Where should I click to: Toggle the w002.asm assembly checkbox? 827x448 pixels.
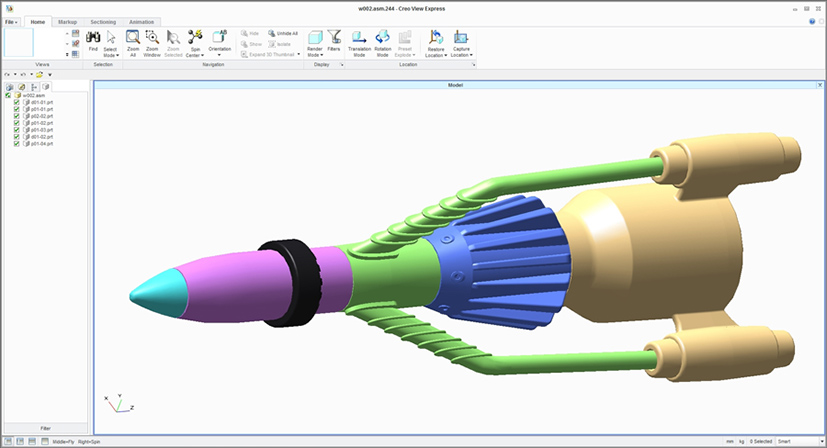[x=8, y=95]
